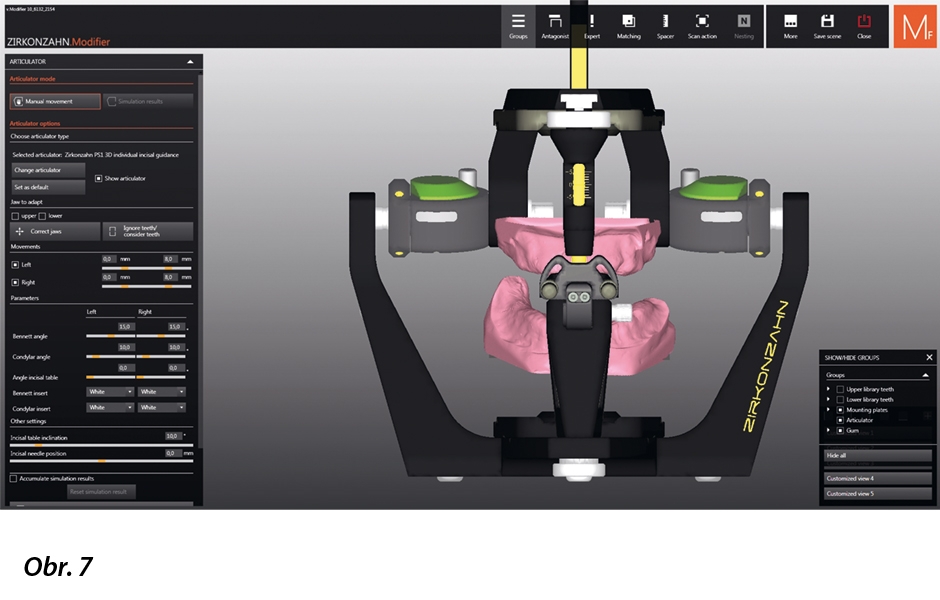Show Lower library teeth group
Screen dimensions: 940x600
pos(840,399)
